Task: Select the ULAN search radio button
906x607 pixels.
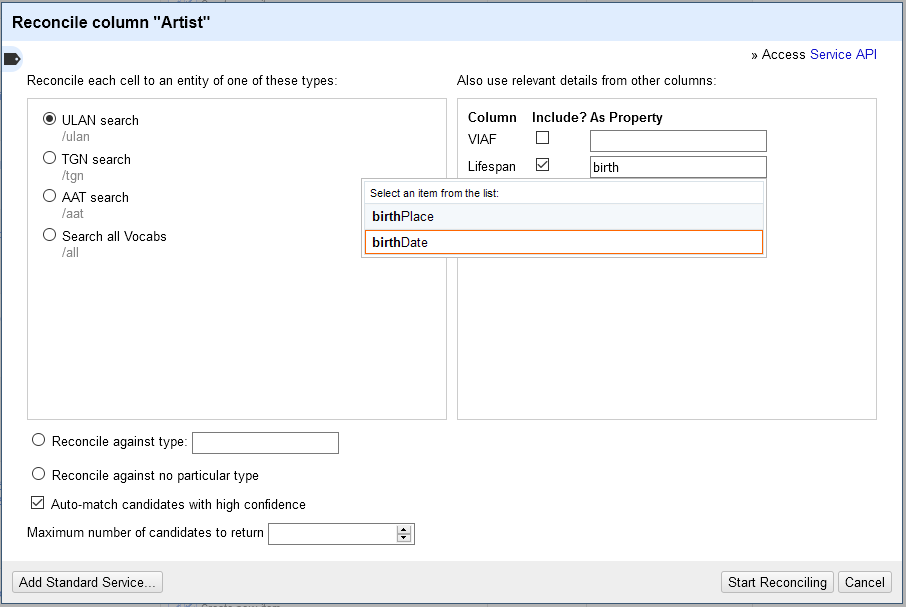Action: click(x=49, y=119)
